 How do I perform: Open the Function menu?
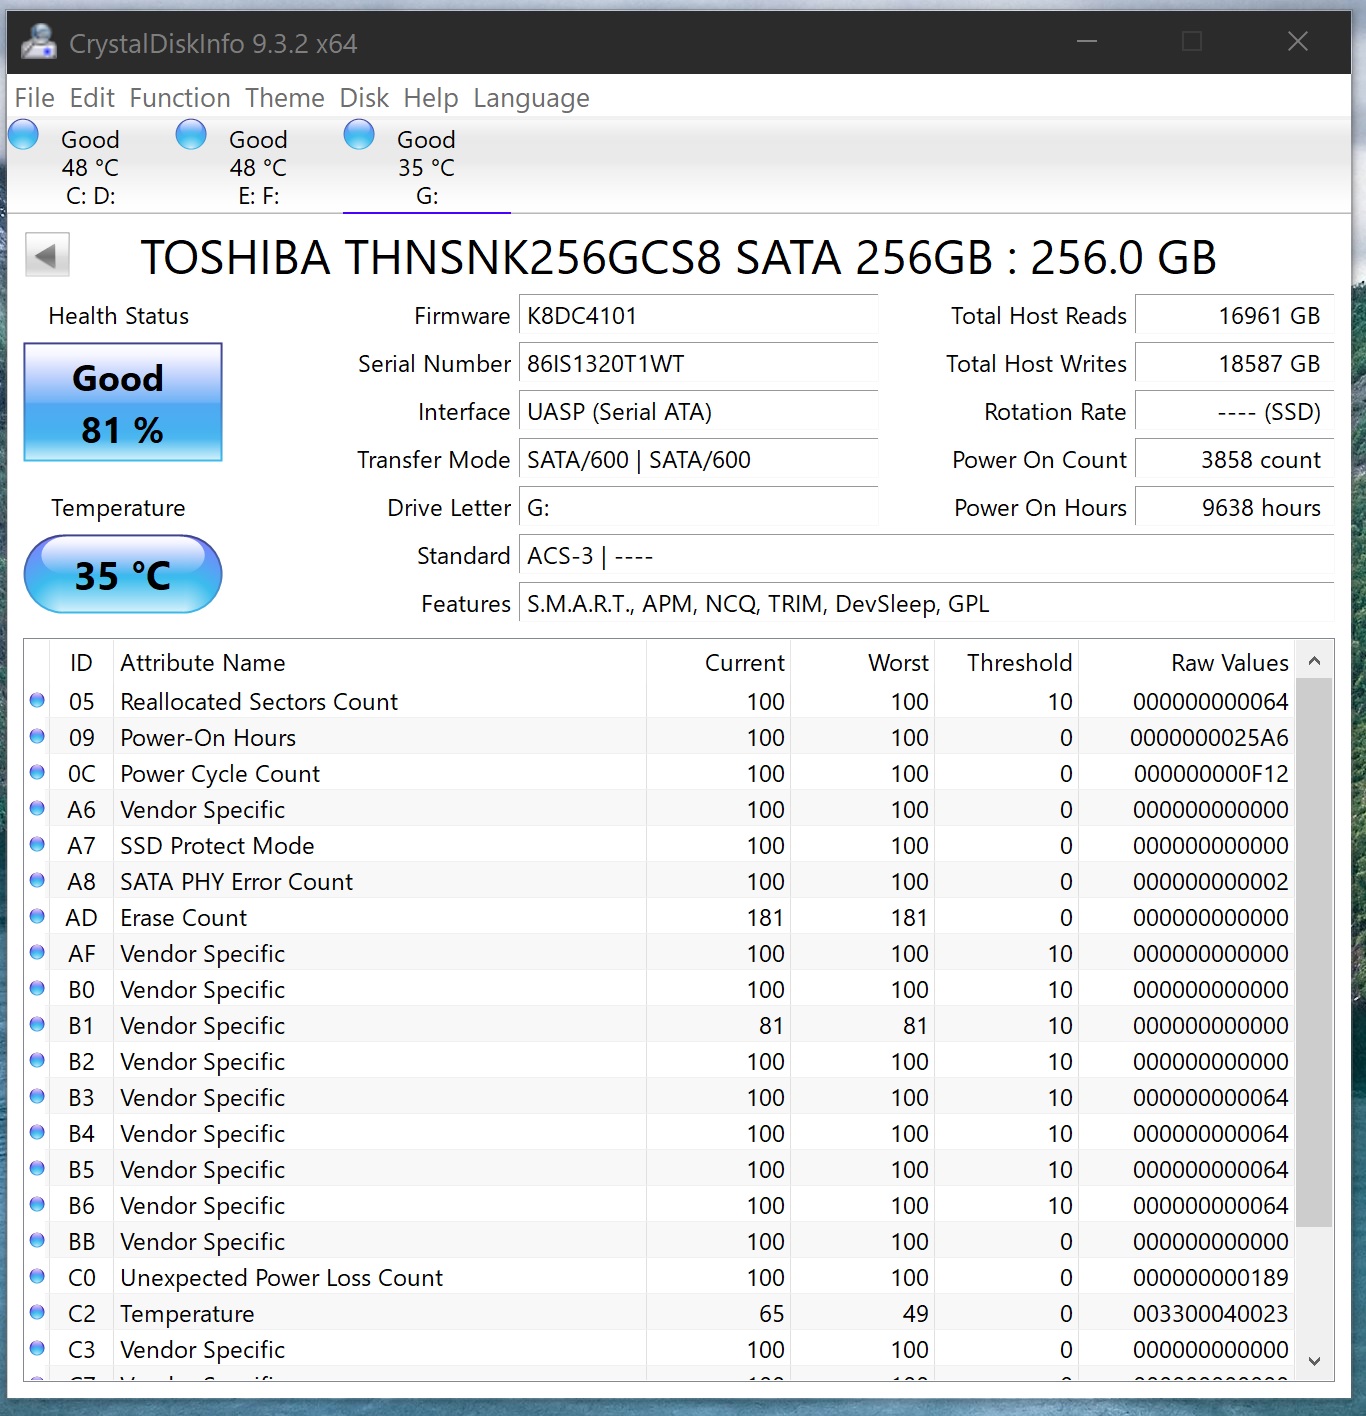[180, 98]
